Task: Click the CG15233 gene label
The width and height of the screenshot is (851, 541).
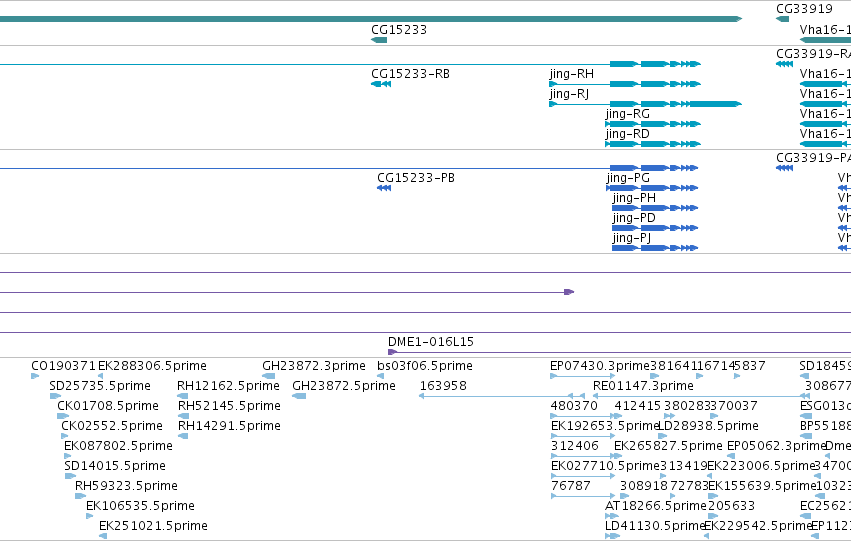Action: pos(399,30)
